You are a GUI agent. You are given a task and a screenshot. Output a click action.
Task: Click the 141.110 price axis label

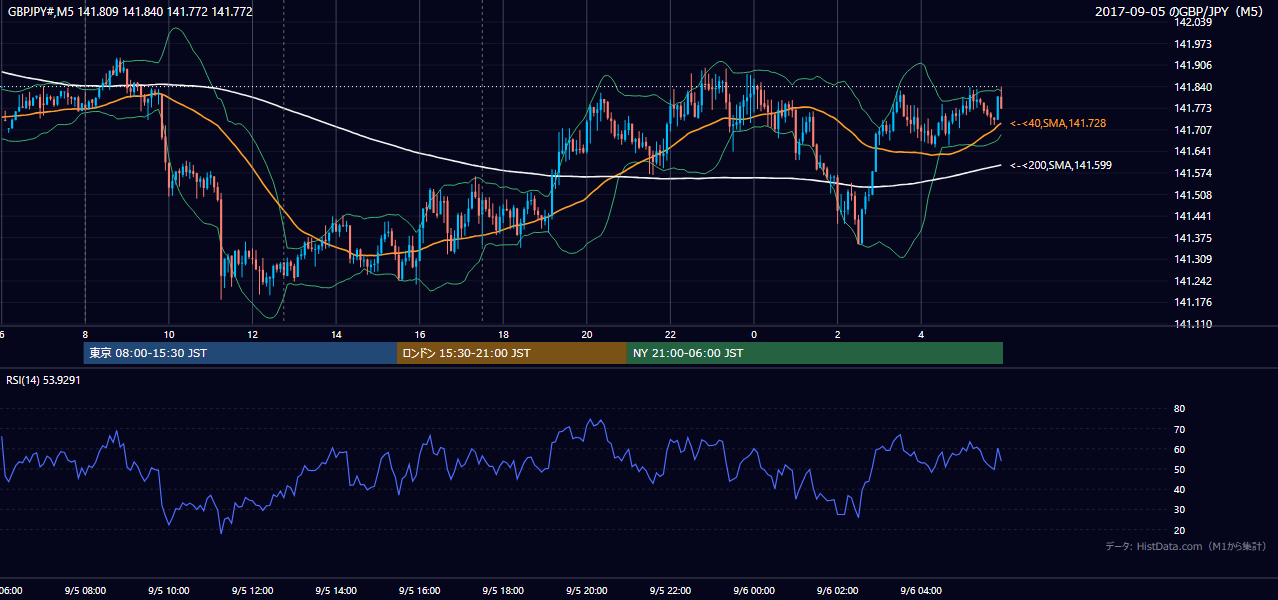1193,324
